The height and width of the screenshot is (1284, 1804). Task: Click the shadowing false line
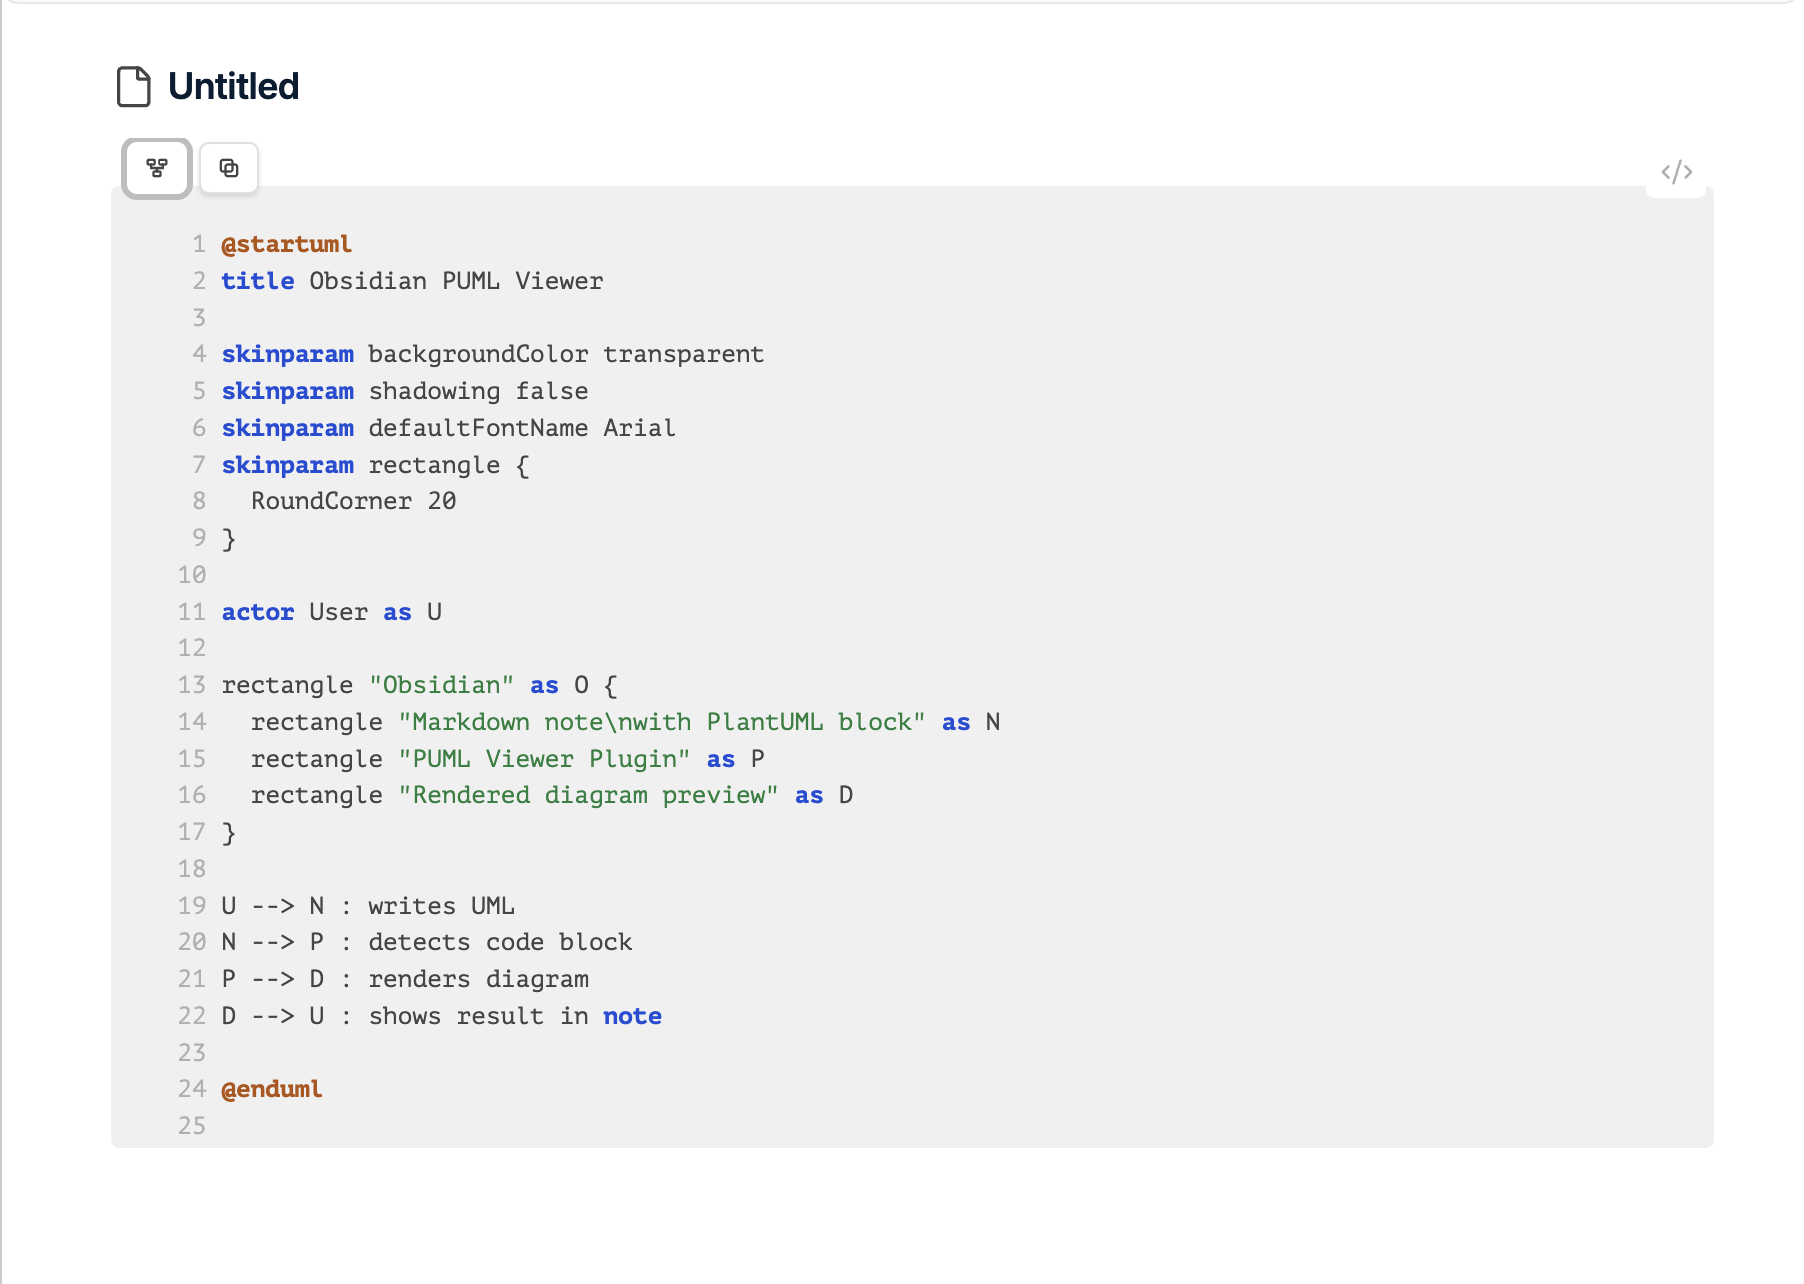click(x=405, y=391)
